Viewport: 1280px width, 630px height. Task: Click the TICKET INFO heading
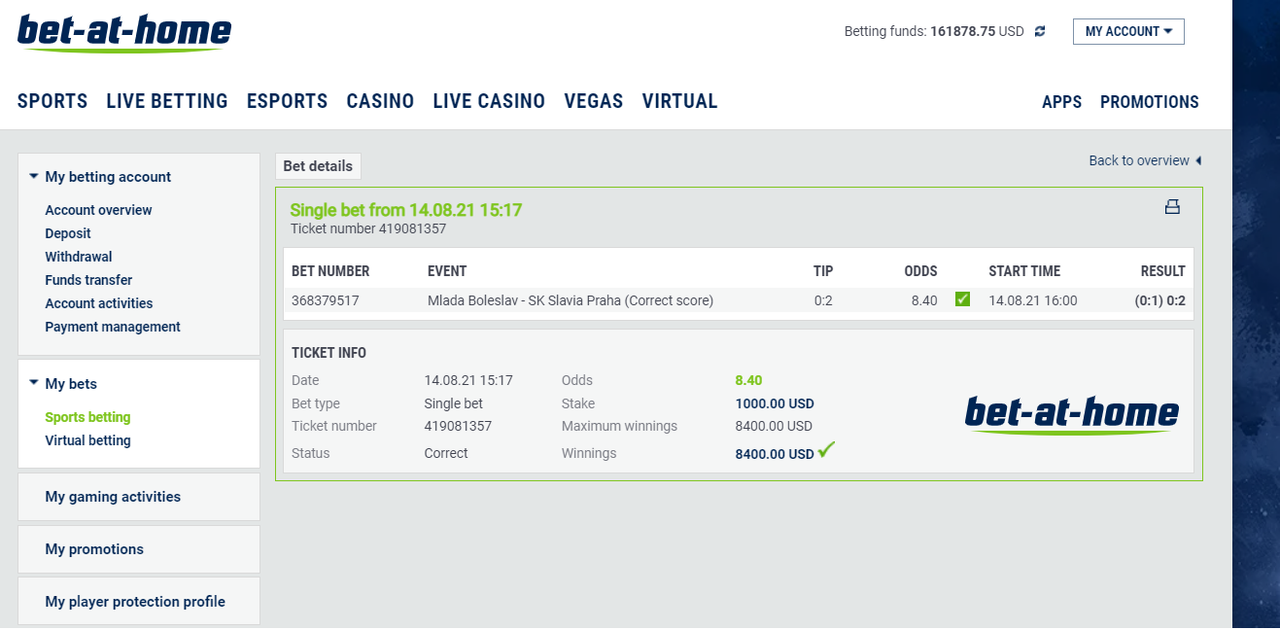[x=329, y=353]
